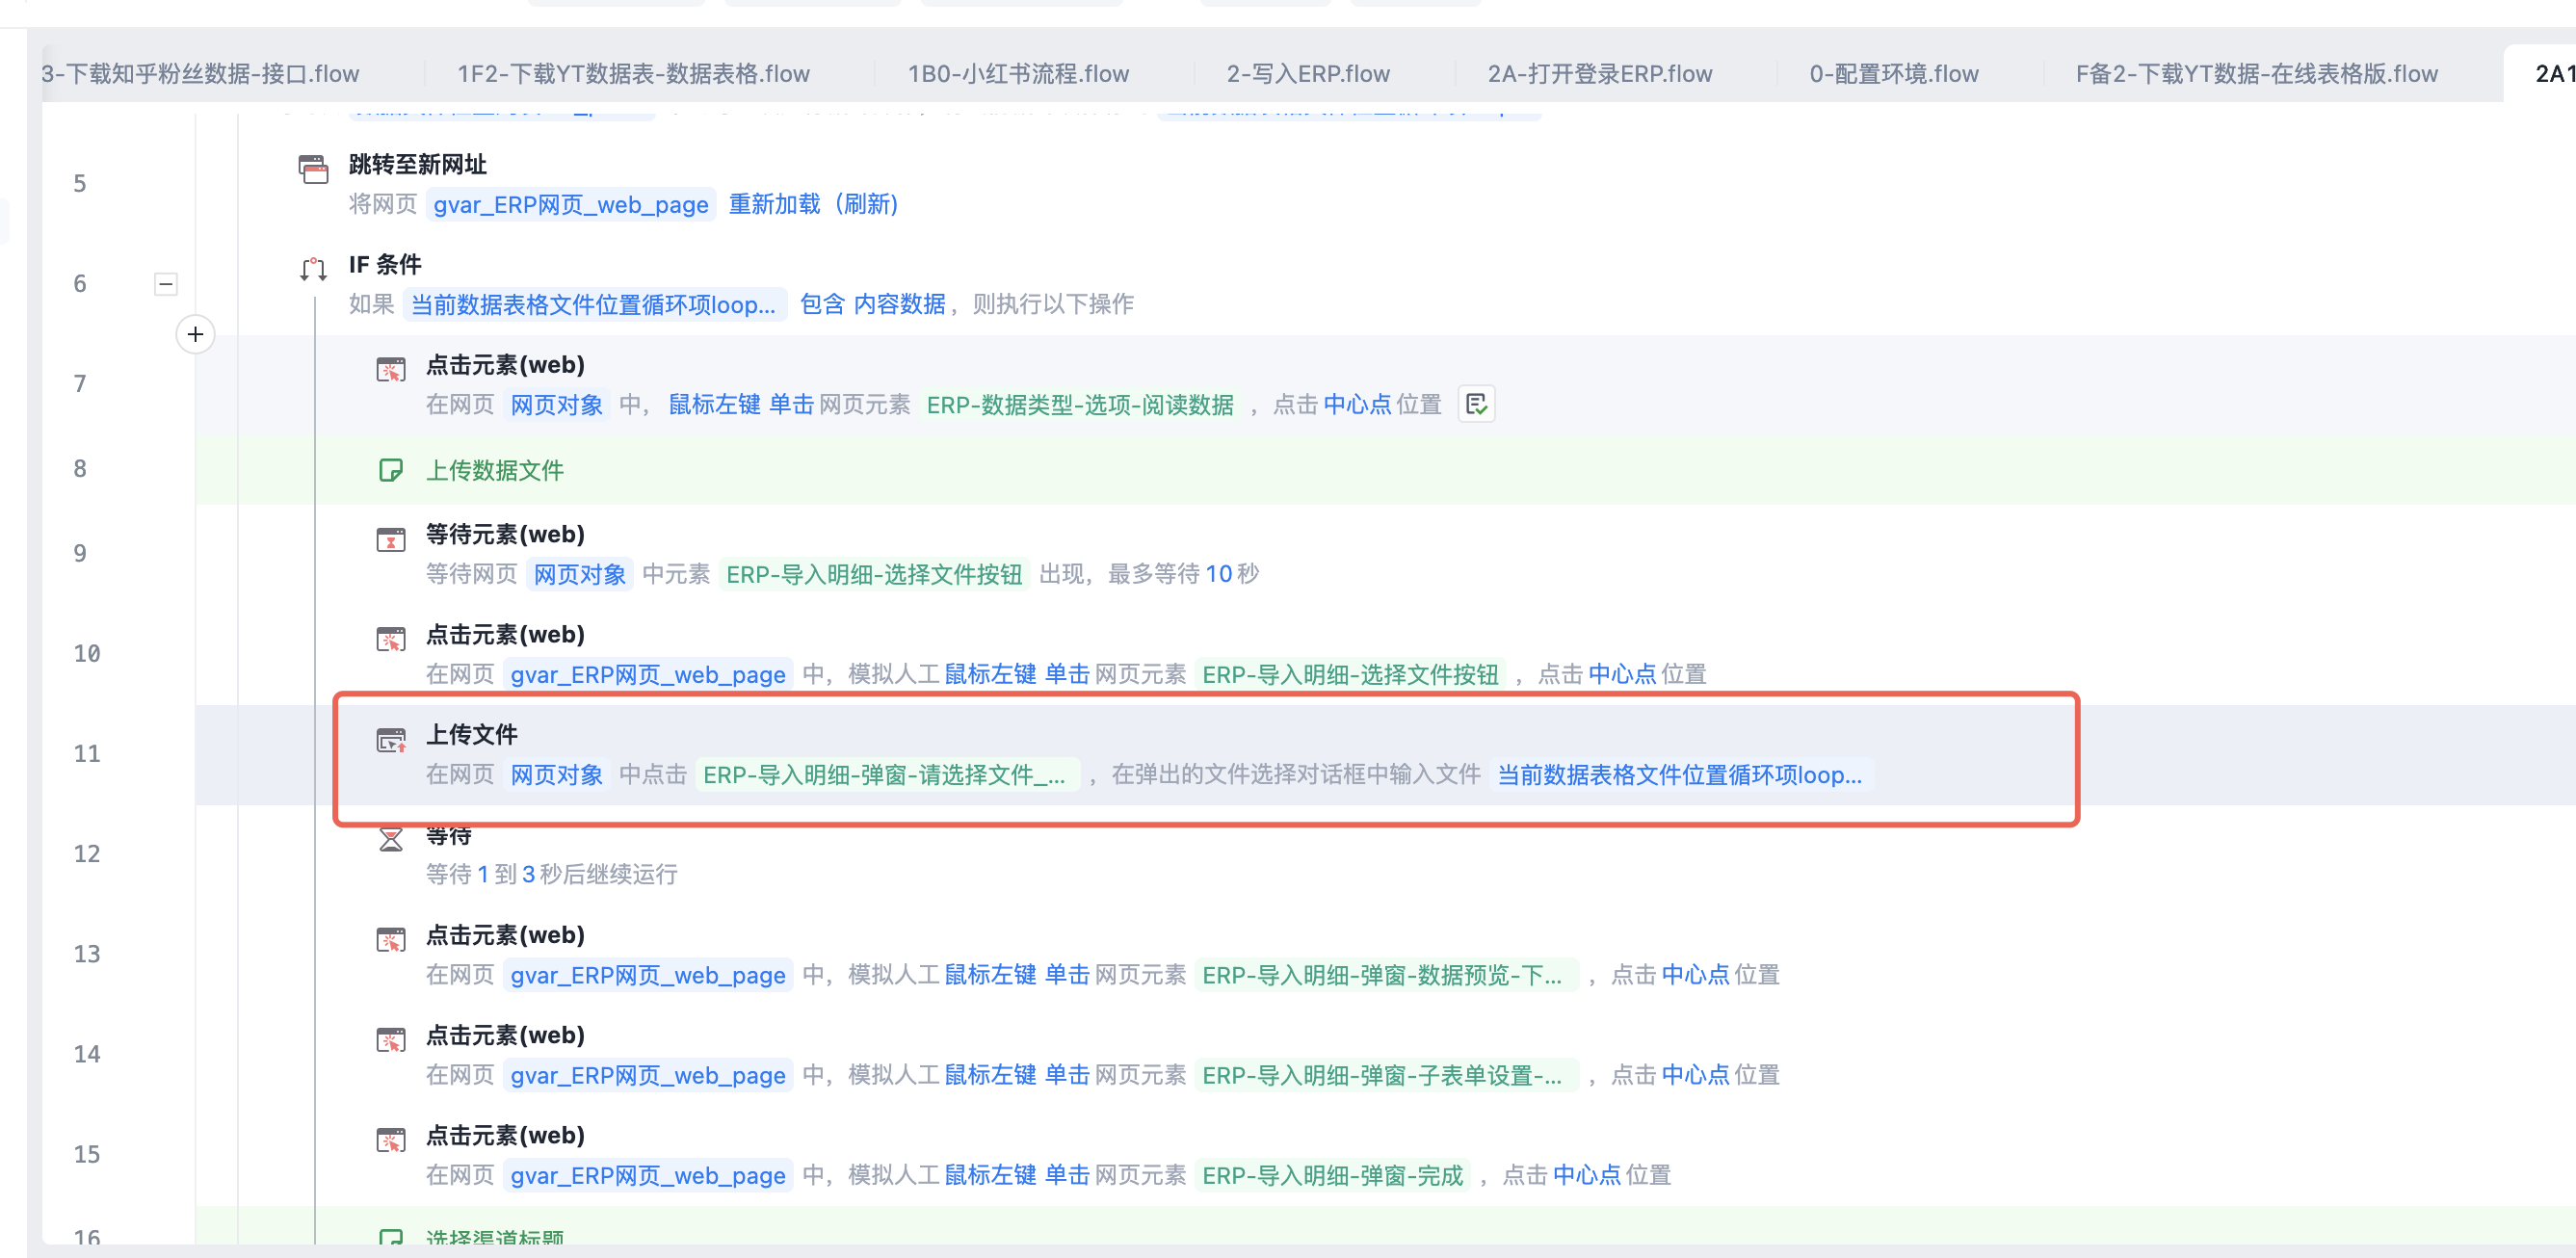This screenshot has height=1258, width=2576.
Task: Click 网页对象 variable in line 7
Action: (x=557, y=405)
